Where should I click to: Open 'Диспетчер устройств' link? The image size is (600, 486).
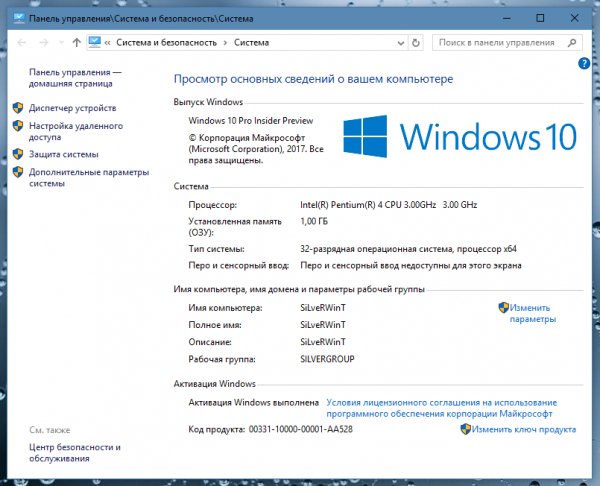[72, 108]
